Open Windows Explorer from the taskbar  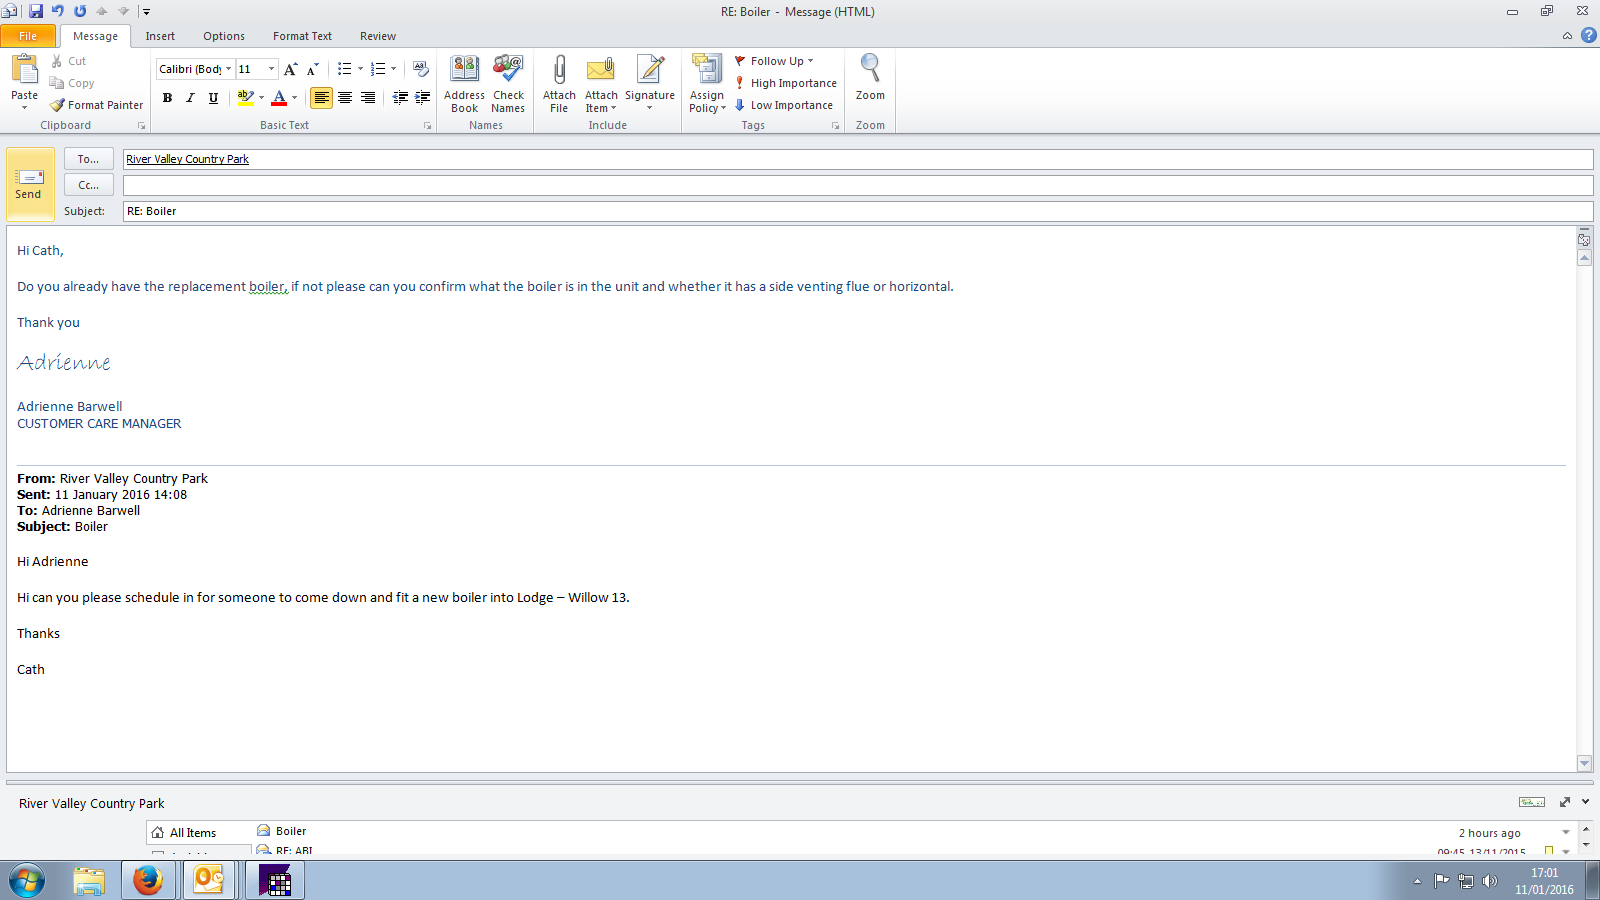pos(89,880)
